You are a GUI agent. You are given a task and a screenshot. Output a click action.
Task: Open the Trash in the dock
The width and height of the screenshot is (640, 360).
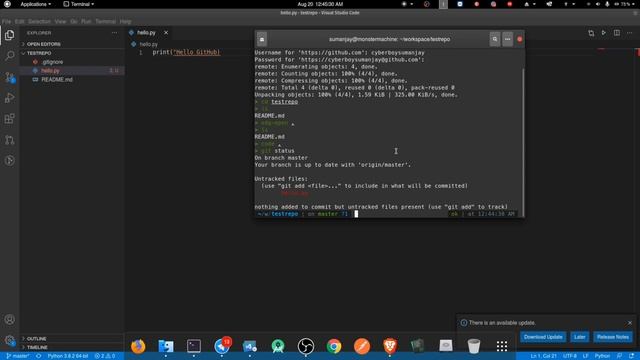point(474,346)
